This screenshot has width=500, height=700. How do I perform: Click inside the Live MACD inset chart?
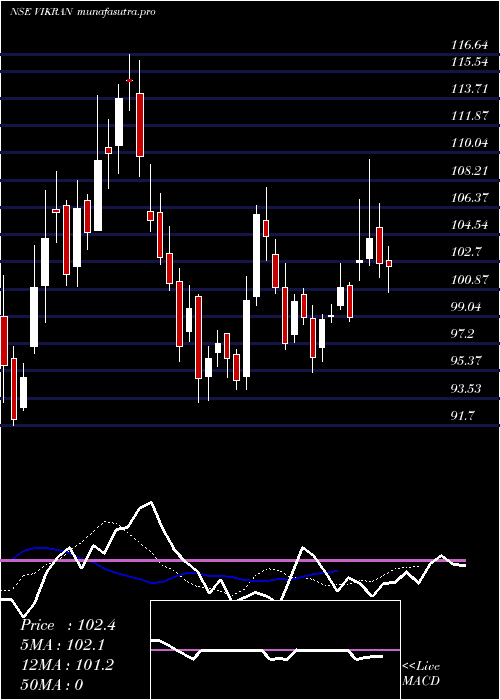point(275,650)
